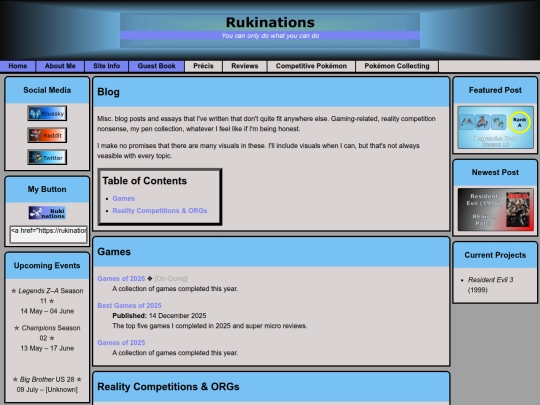Open the Games of 2025 post

click(x=121, y=343)
